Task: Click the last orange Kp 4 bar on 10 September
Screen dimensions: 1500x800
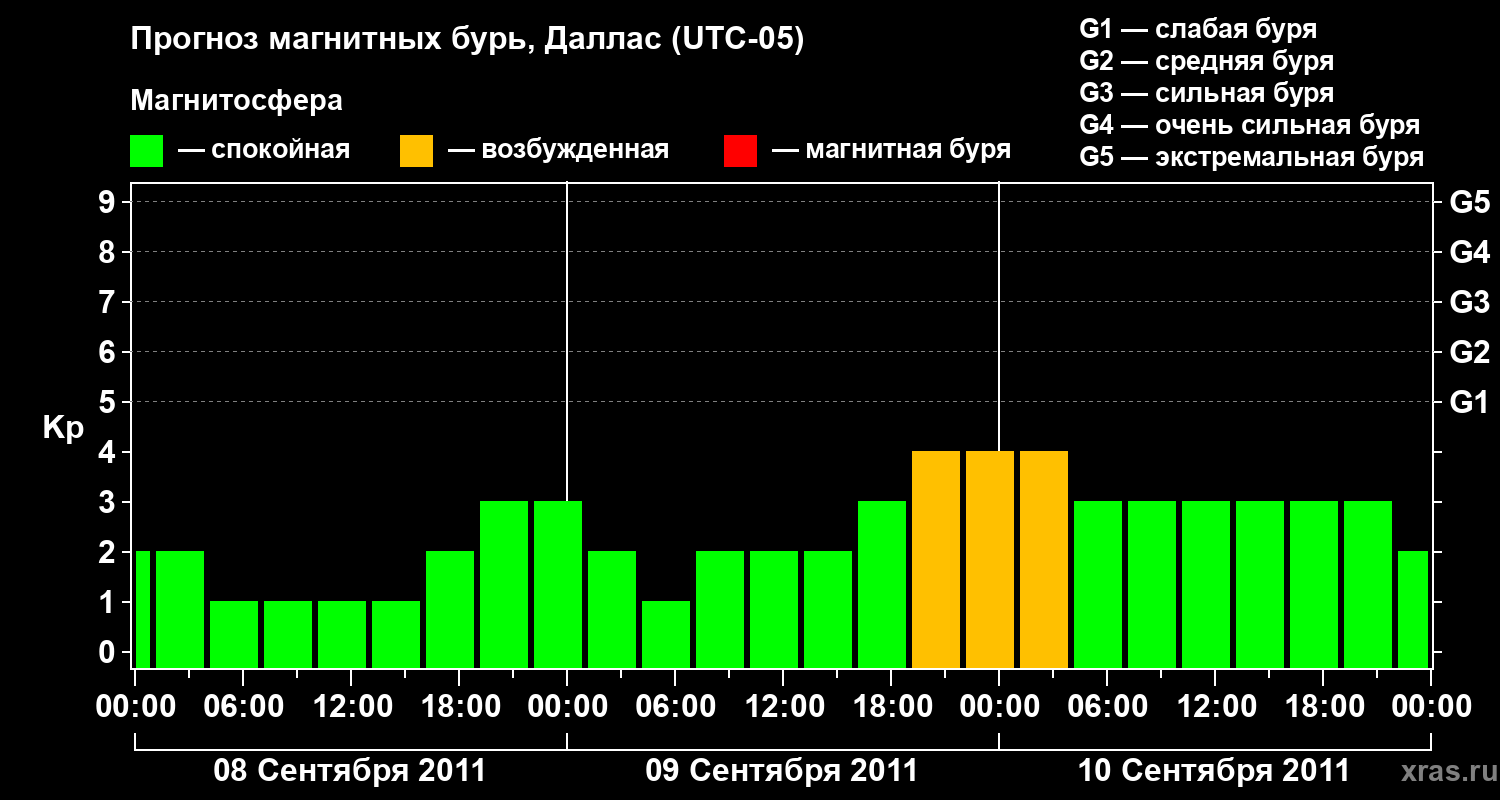Action: (x=1044, y=559)
